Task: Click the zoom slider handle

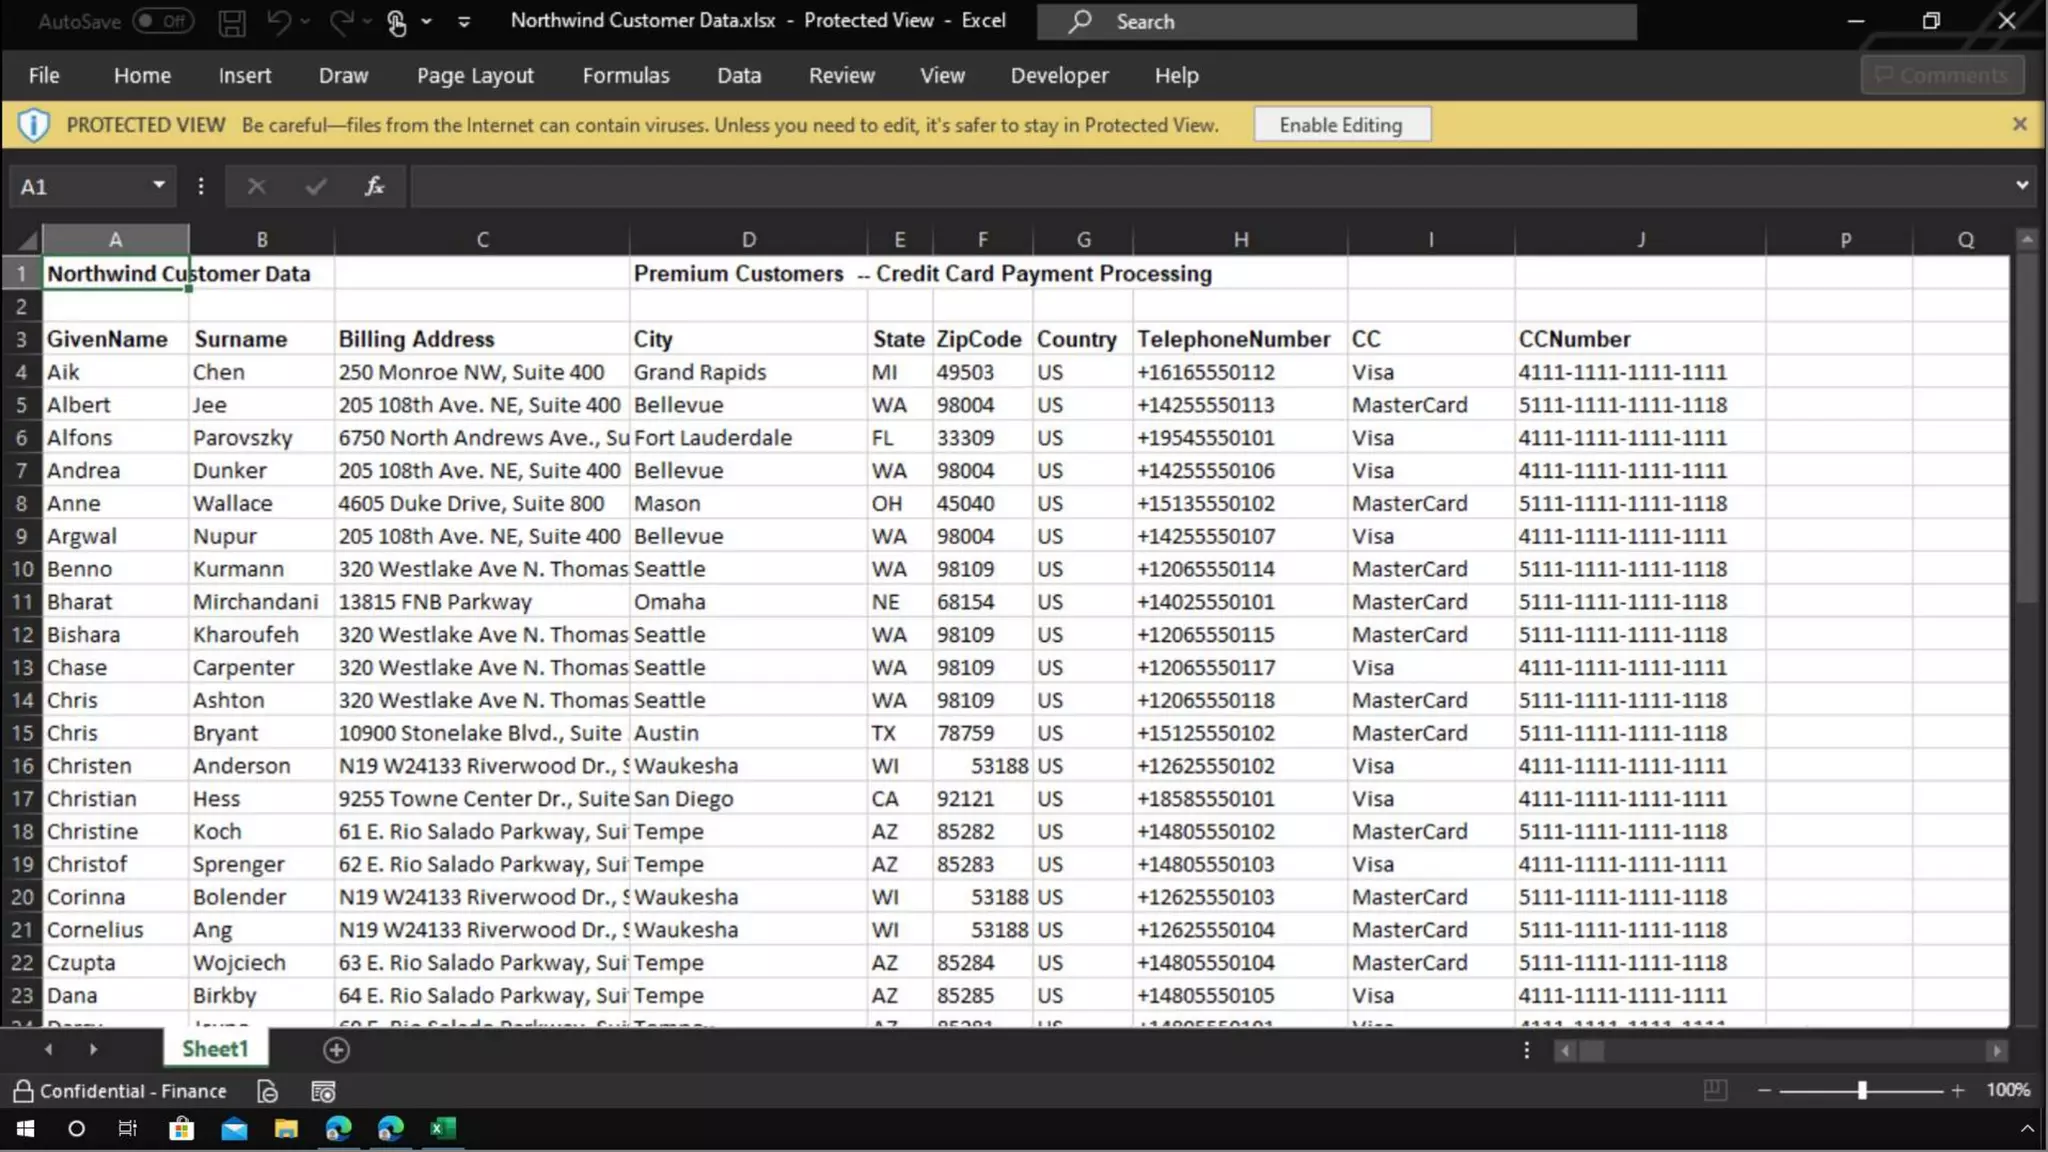Action: point(1862,1090)
